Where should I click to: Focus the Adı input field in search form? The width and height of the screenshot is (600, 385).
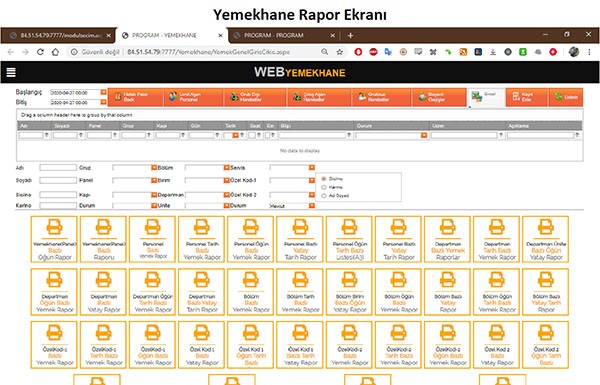pyautogui.click(x=58, y=168)
